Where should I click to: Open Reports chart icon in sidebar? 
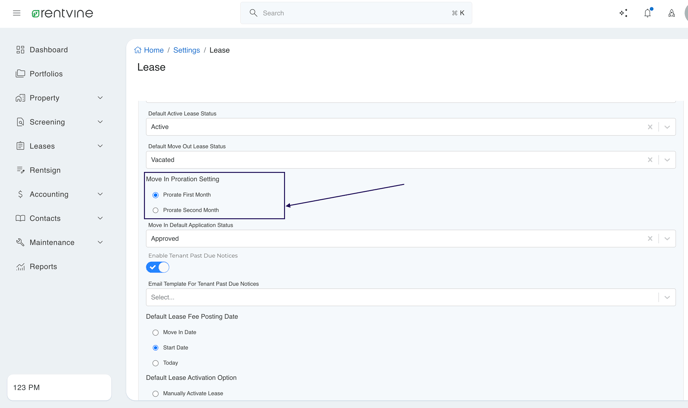click(x=20, y=266)
